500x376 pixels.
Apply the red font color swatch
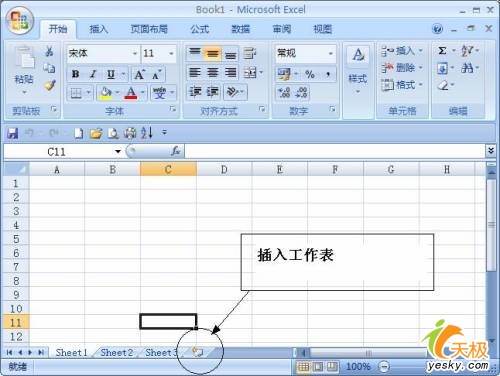[x=131, y=92]
